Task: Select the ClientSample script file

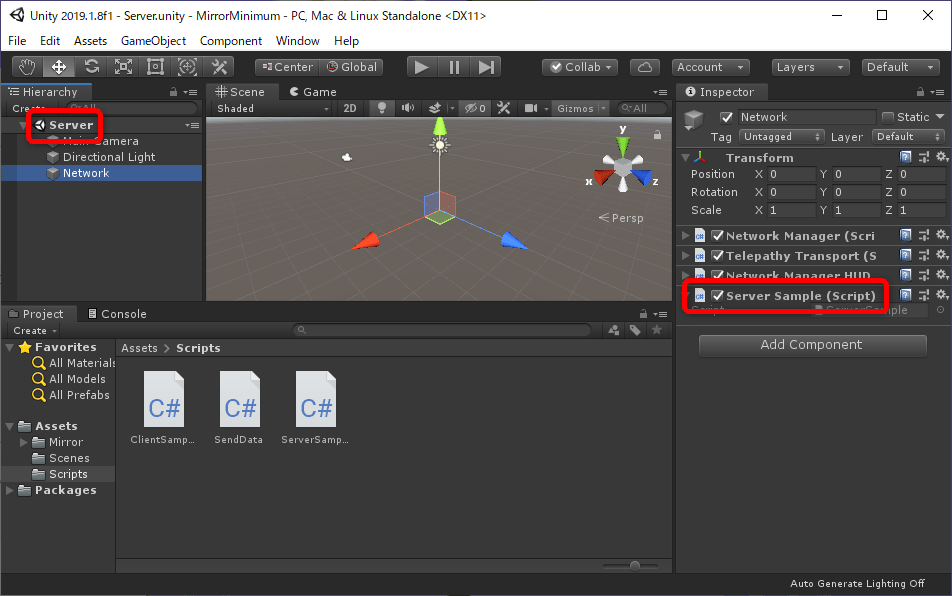Action: click(163, 408)
